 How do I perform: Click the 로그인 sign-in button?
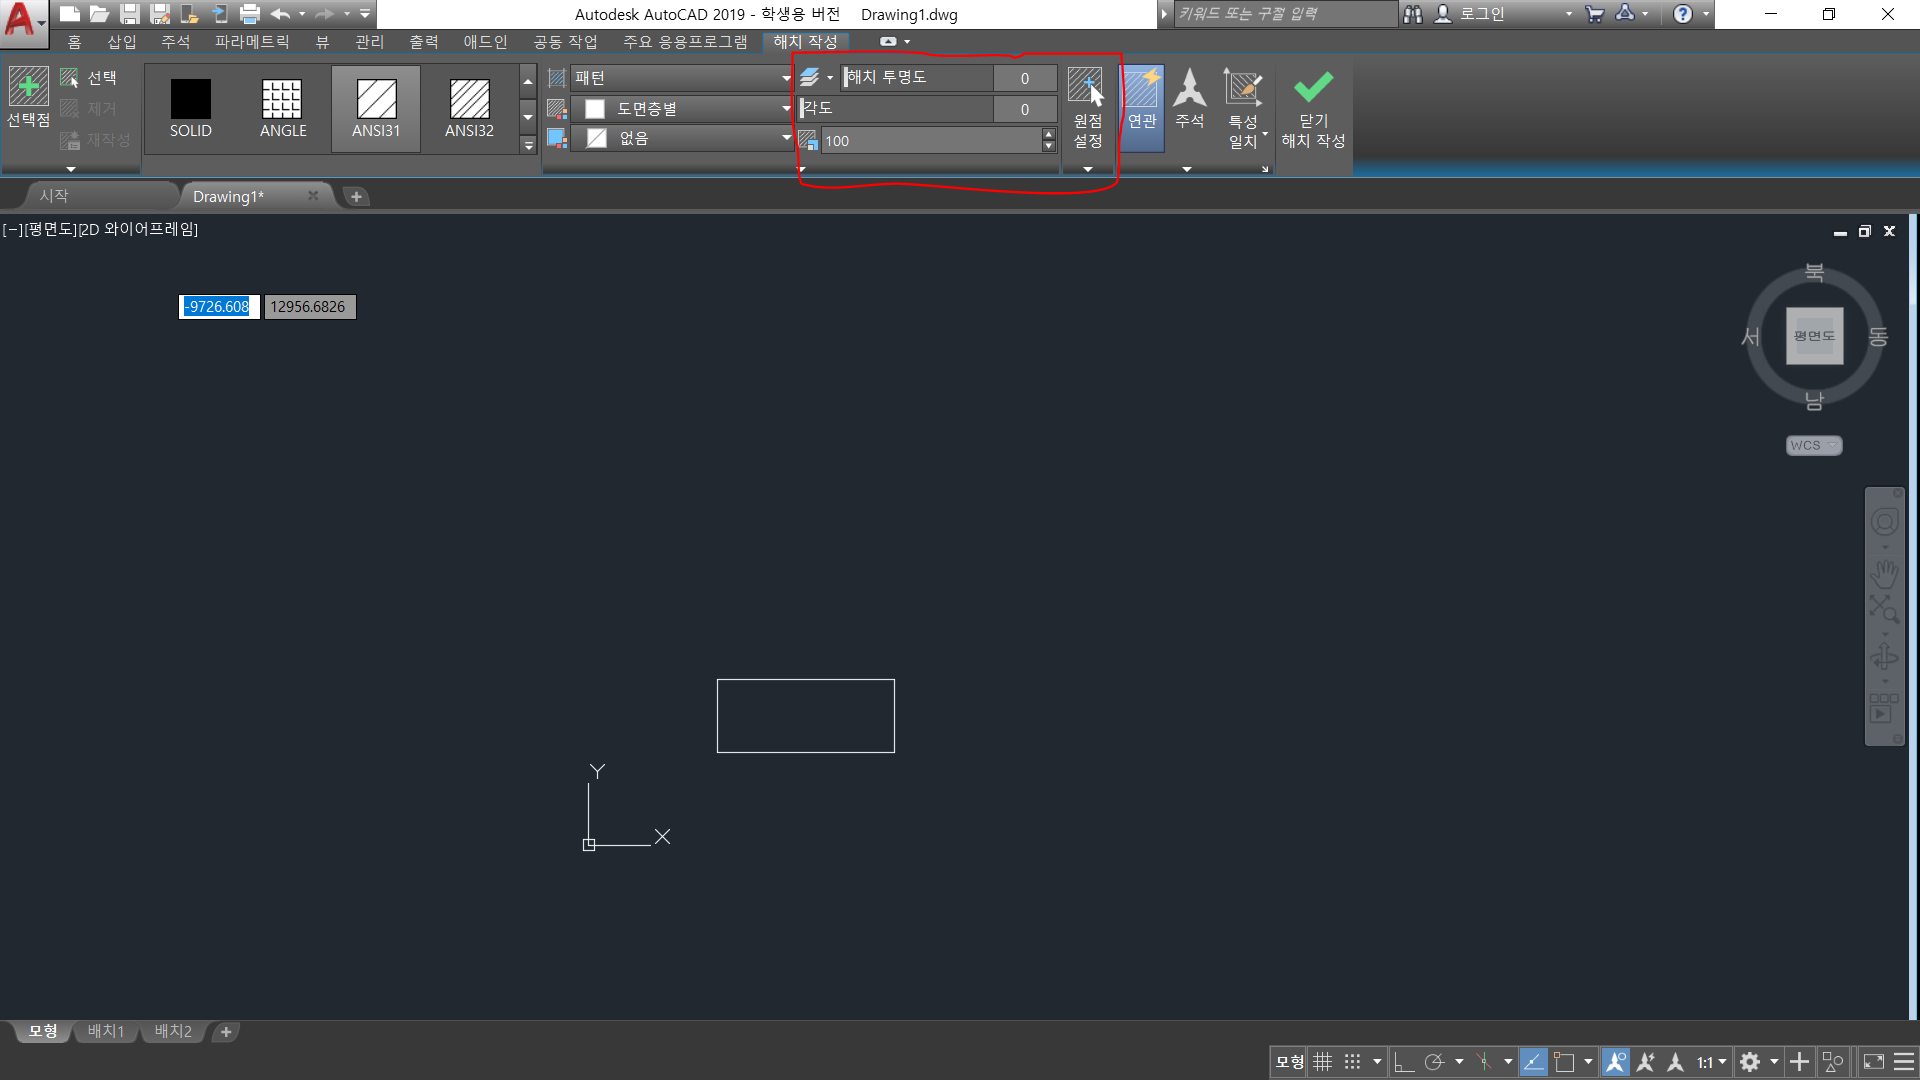[x=1480, y=14]
